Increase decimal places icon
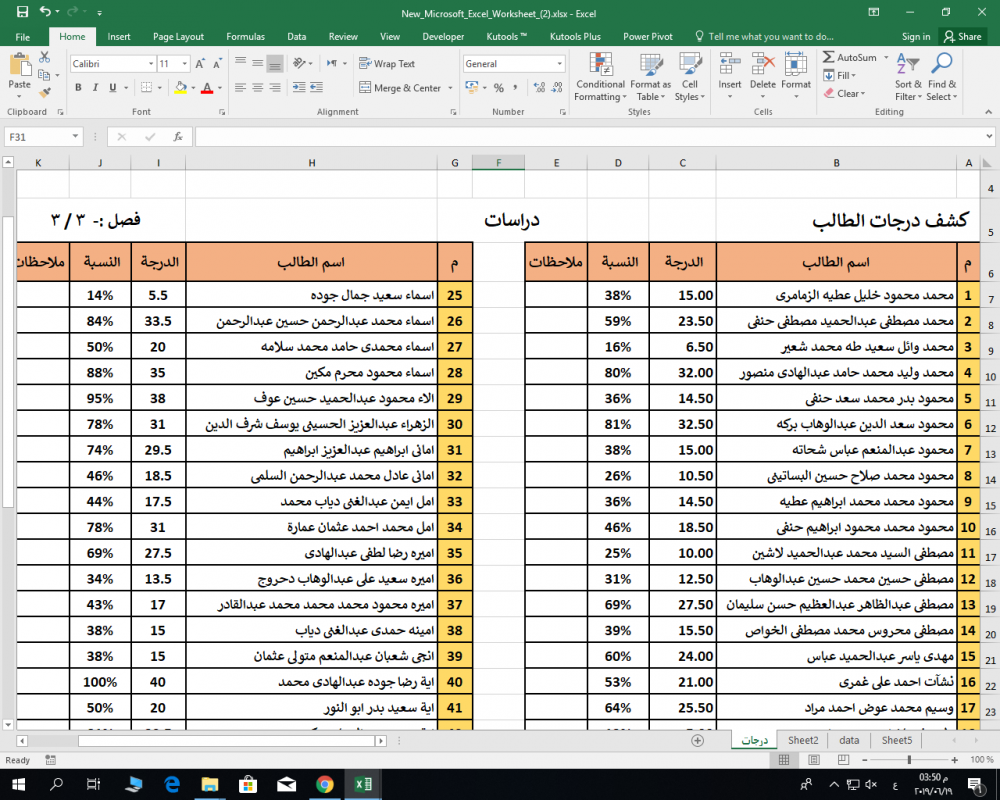The height and width of the screenshot is (800, 1000). (x=539, y=87)
